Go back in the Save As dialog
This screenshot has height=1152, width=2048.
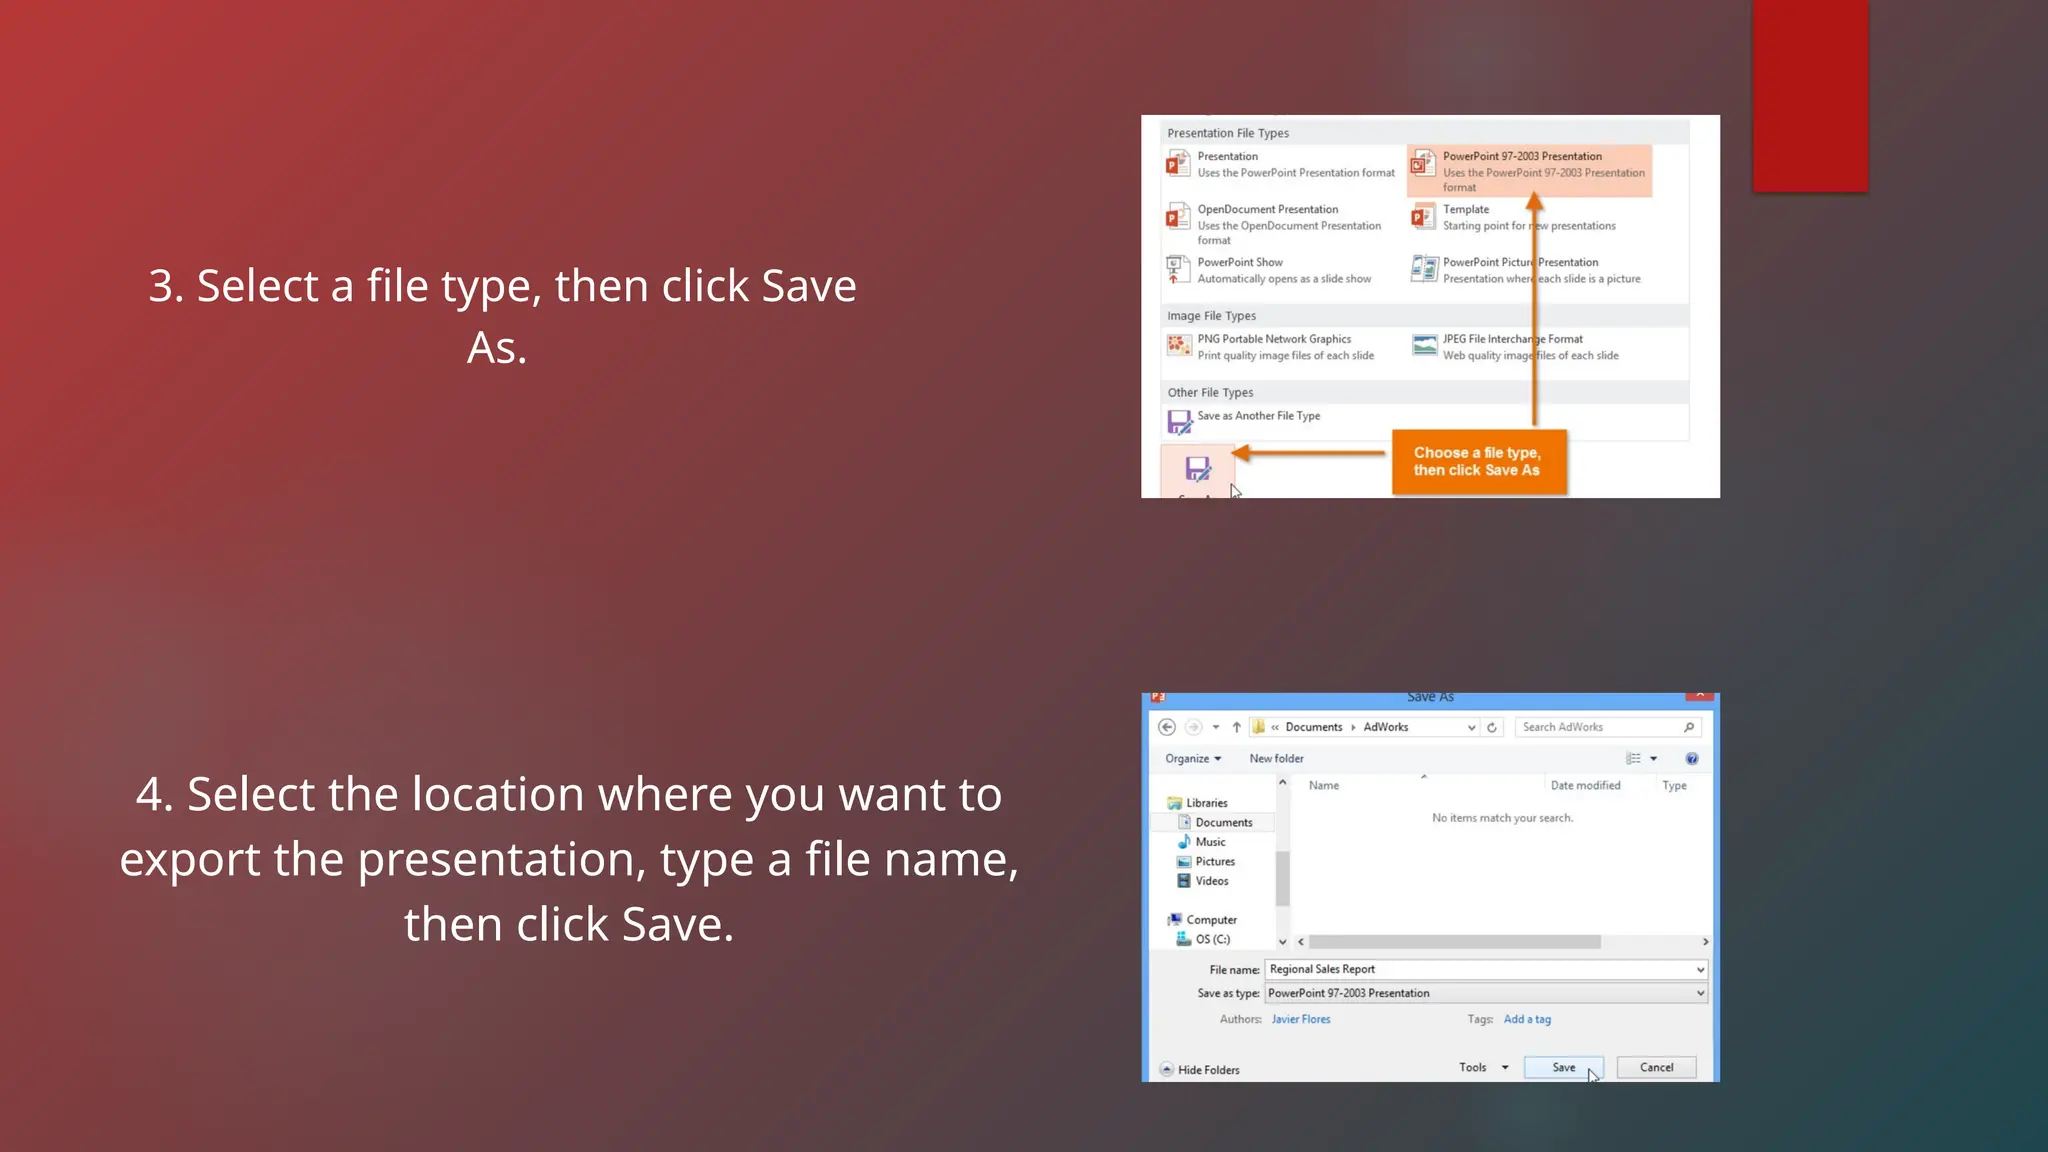1166,727
